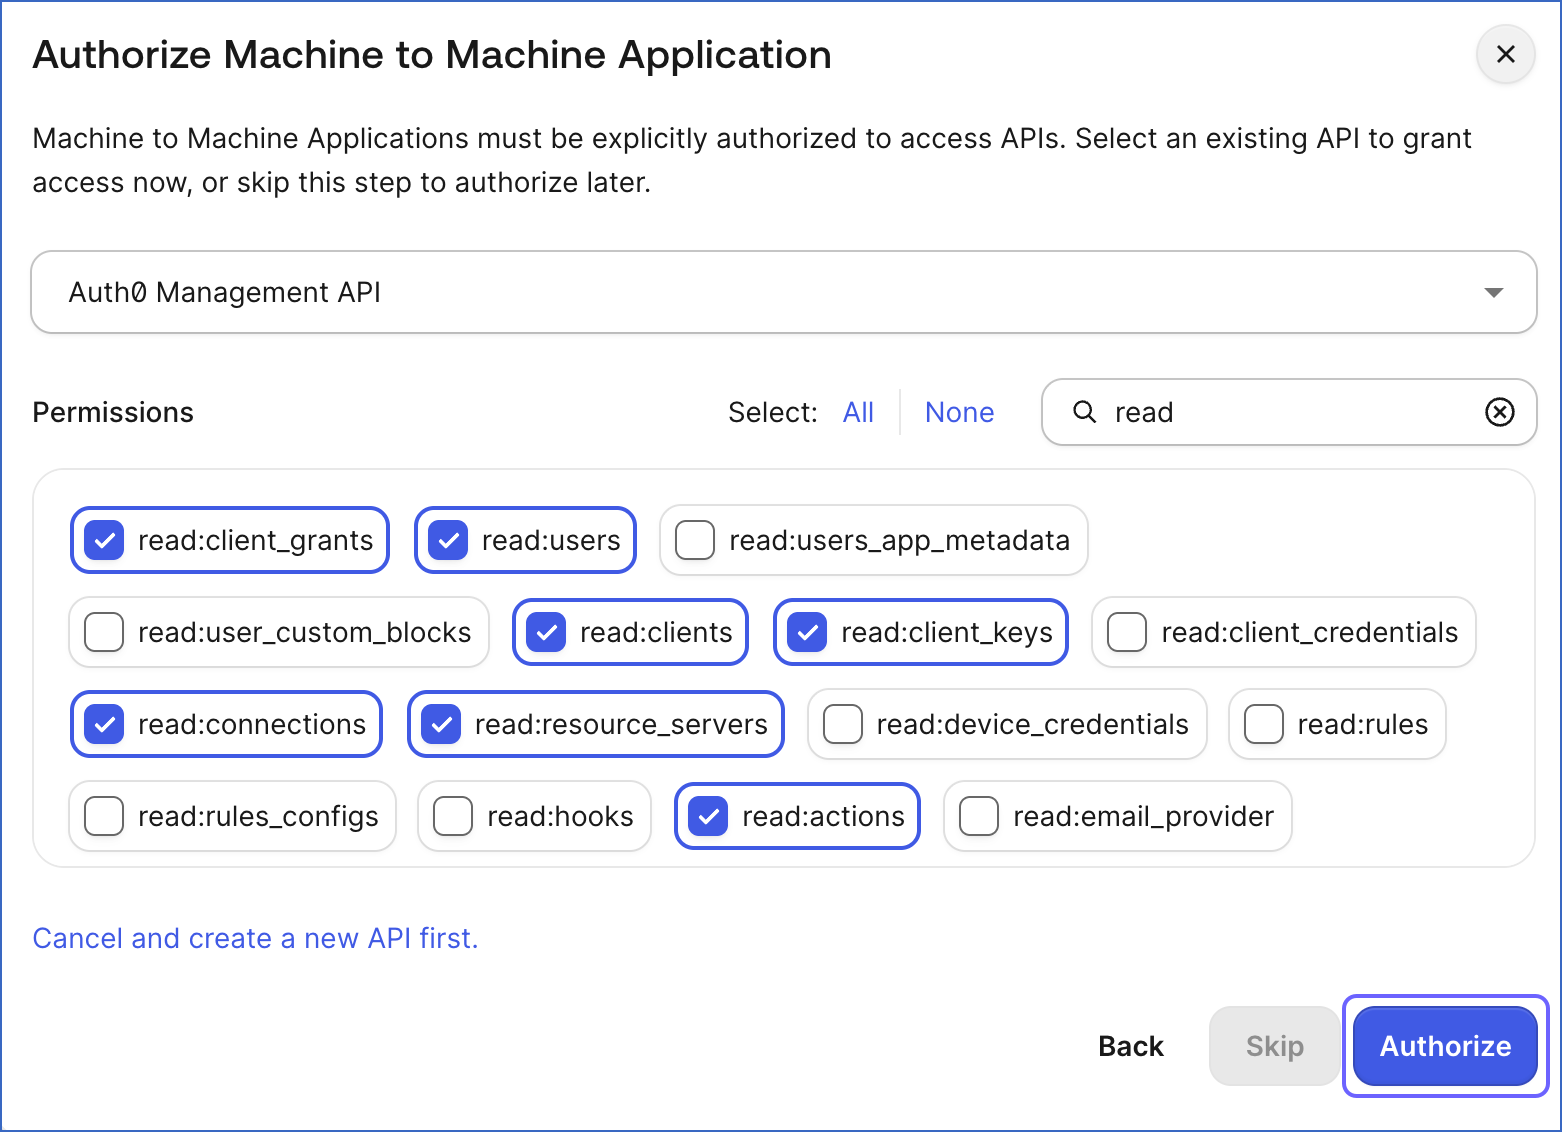Uncheck read:client_grants permission
The height and width of the screenshot is (1132, 1562).
click(x=104, y=541)
